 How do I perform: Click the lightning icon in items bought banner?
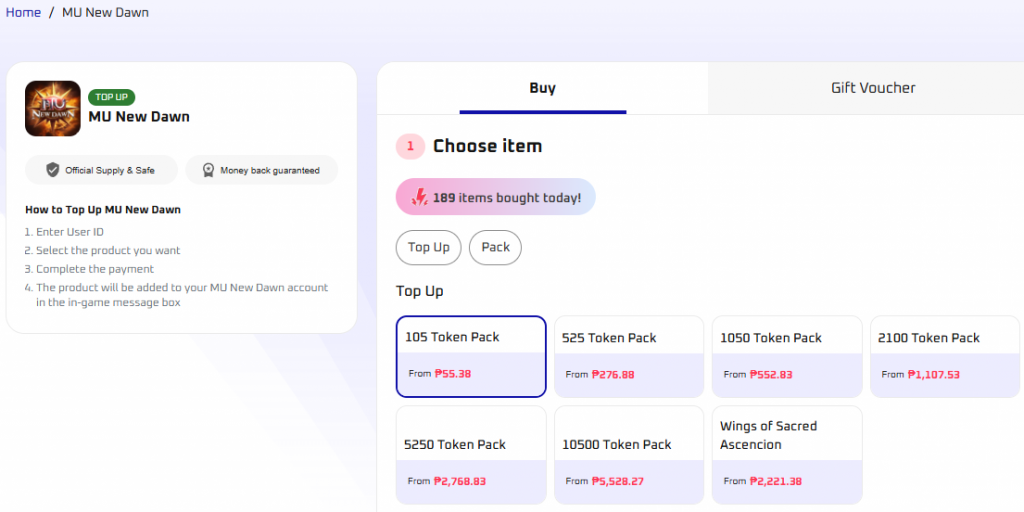(420, 197)
